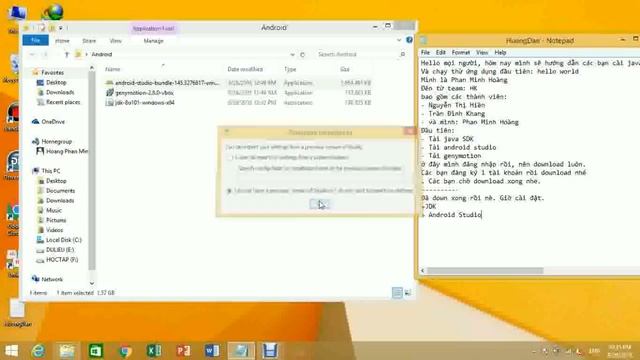Image resolution: width=640 pixels, height=360 pixels.
Task: Click Notepad horizontal scrollbar thumb
Action: [485, 271]
